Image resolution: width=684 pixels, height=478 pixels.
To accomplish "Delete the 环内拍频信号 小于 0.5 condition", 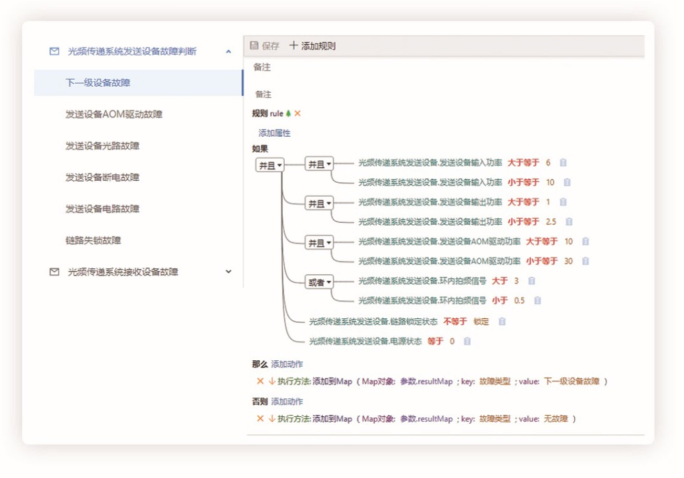I will click(x=537, y=300).
